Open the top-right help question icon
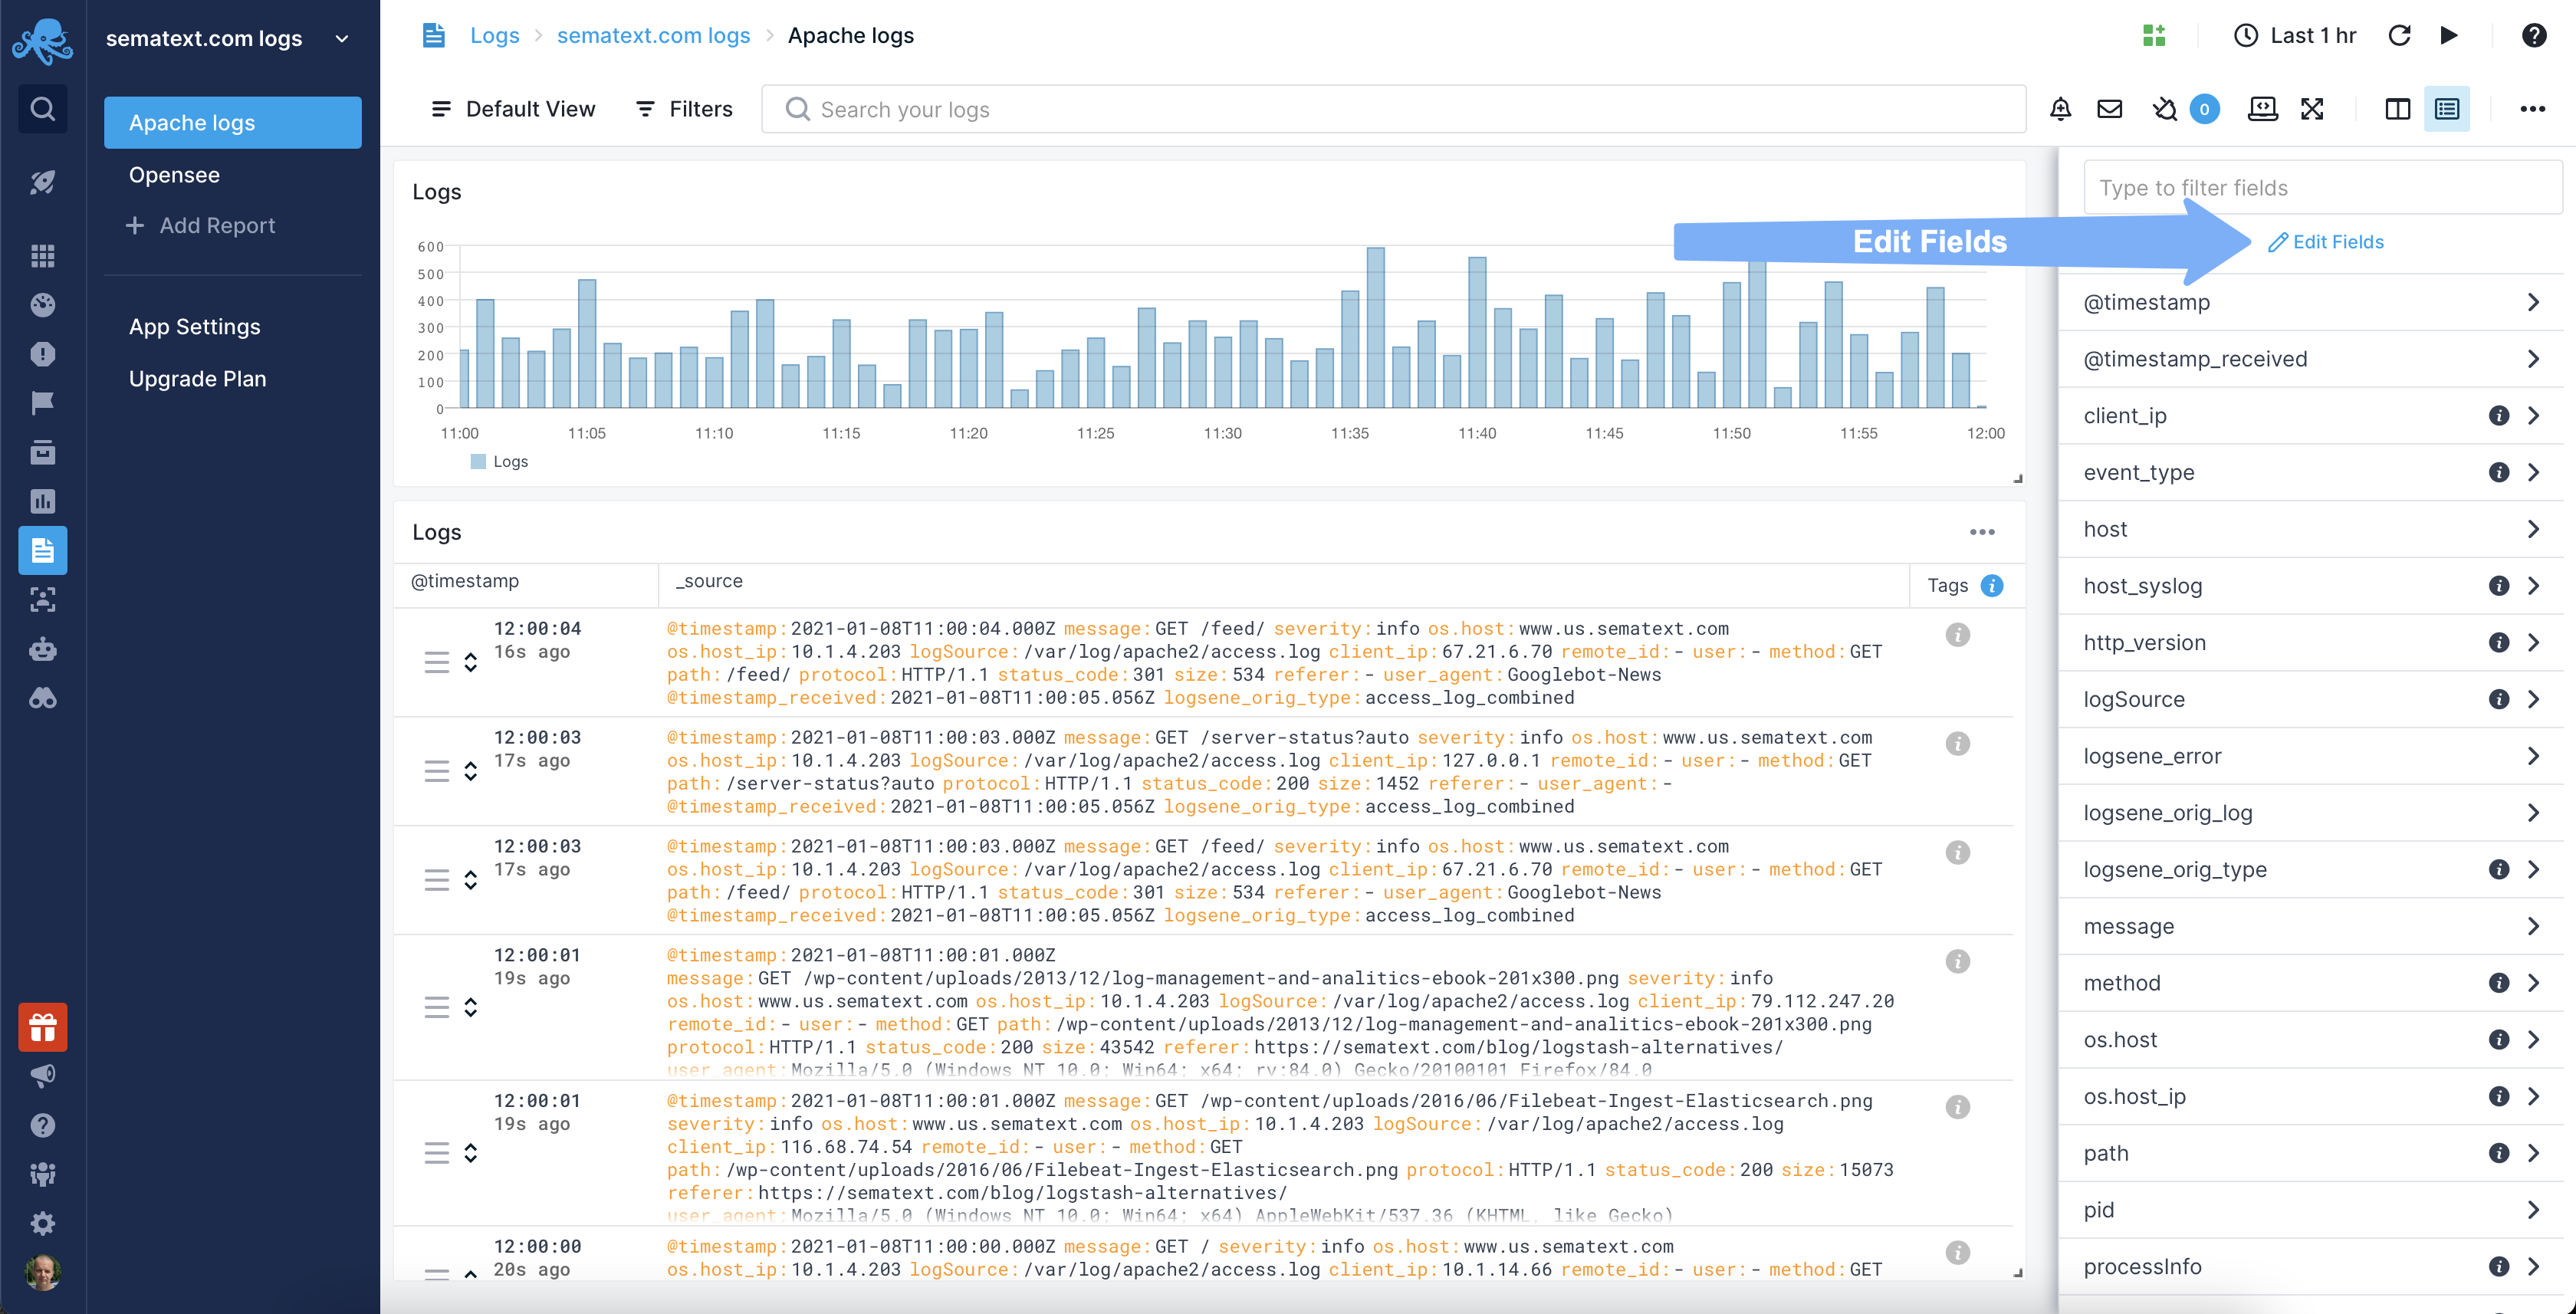Image resolution: width=2576 pixels, height=1314 pixels. (2533, 36)
